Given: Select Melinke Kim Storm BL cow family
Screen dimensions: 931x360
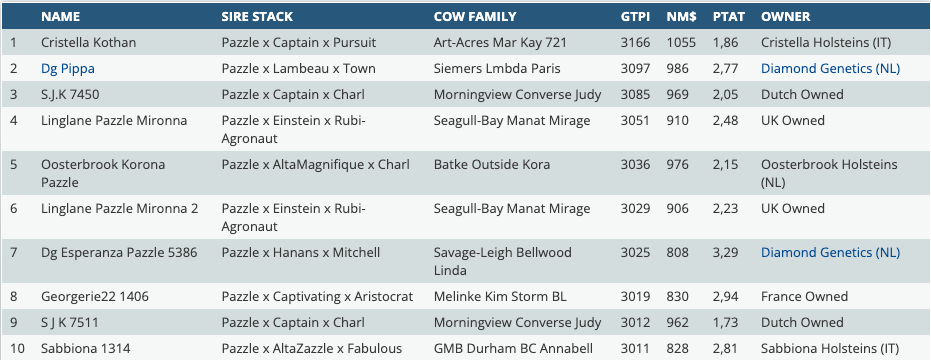Looking at the screenshot, I should pyautogui.click(x=500, y=297).
